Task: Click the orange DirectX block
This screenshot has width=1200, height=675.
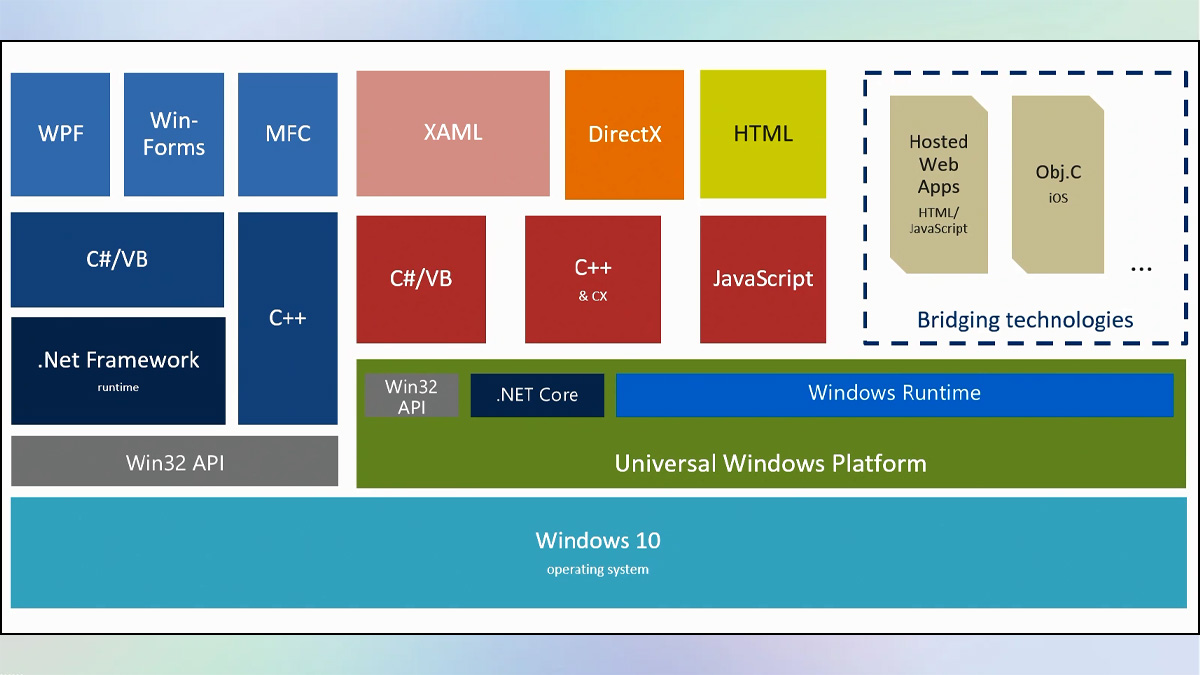Action: tap(624, 135)
